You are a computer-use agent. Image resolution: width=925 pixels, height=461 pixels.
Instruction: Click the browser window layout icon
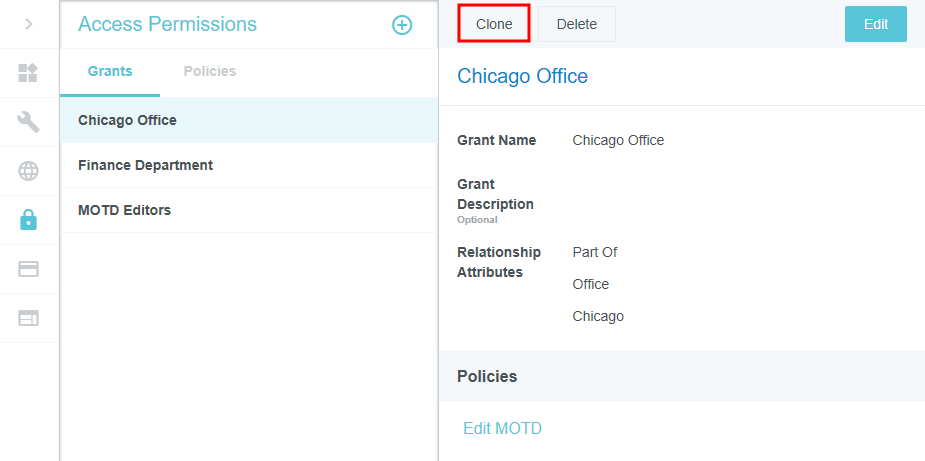[28, 318]
